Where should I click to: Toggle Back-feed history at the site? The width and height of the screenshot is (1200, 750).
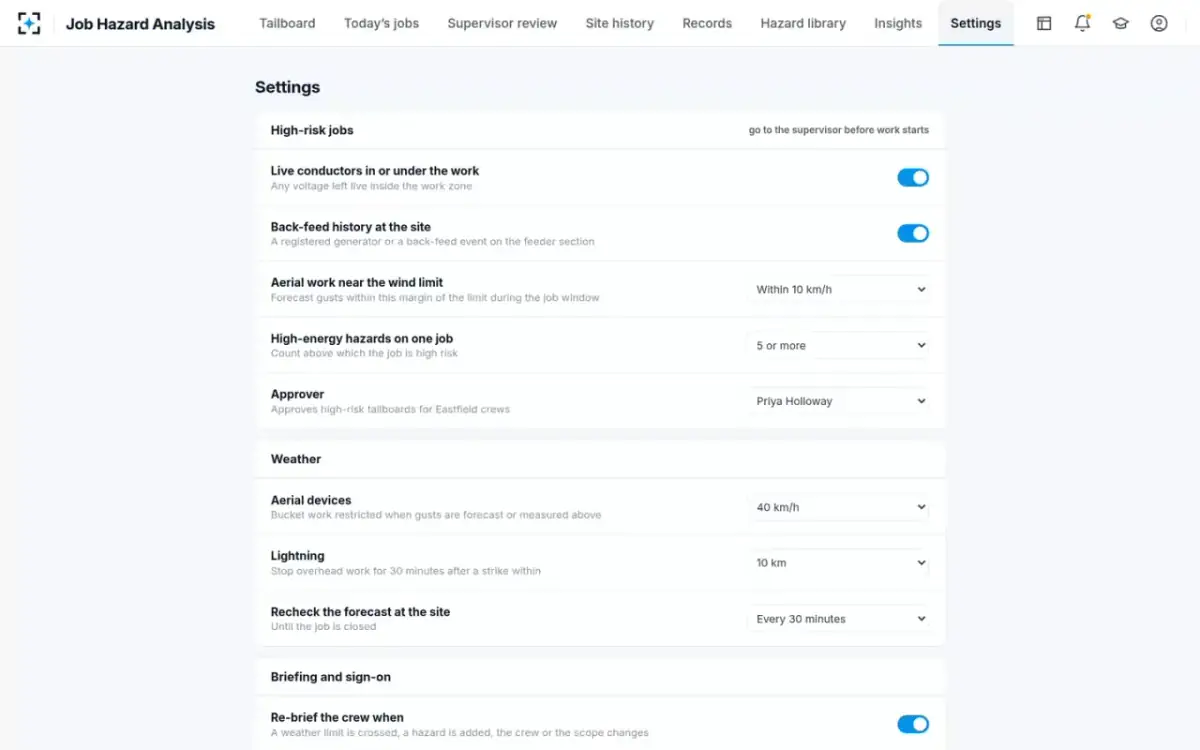[x=913, y=233]
